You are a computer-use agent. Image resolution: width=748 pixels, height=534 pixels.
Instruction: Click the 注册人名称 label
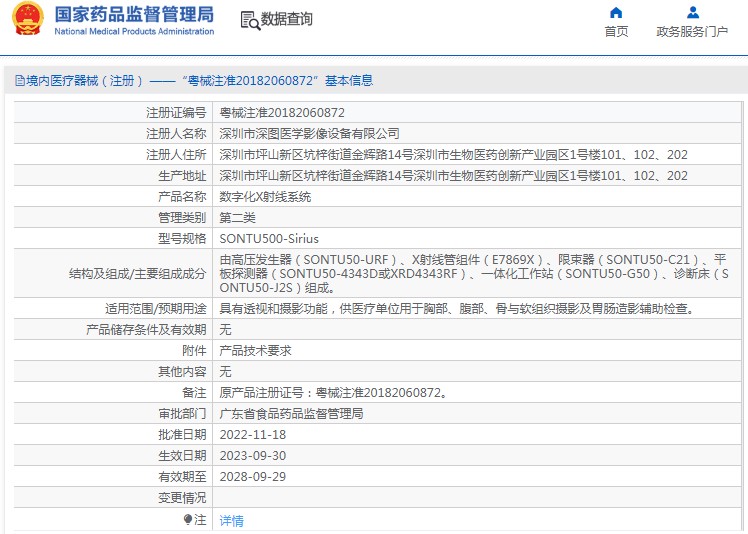pos(176,134)
